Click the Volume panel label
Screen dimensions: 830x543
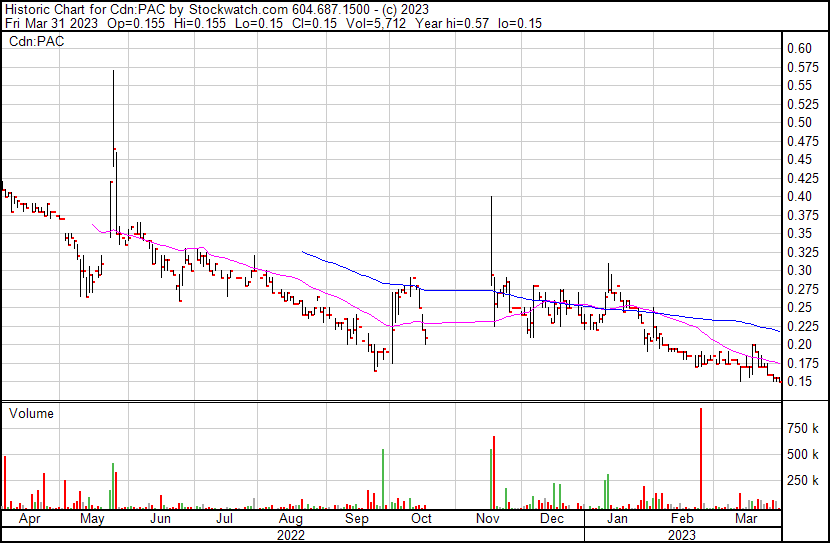pyautogui.click(x=30, y=413)
